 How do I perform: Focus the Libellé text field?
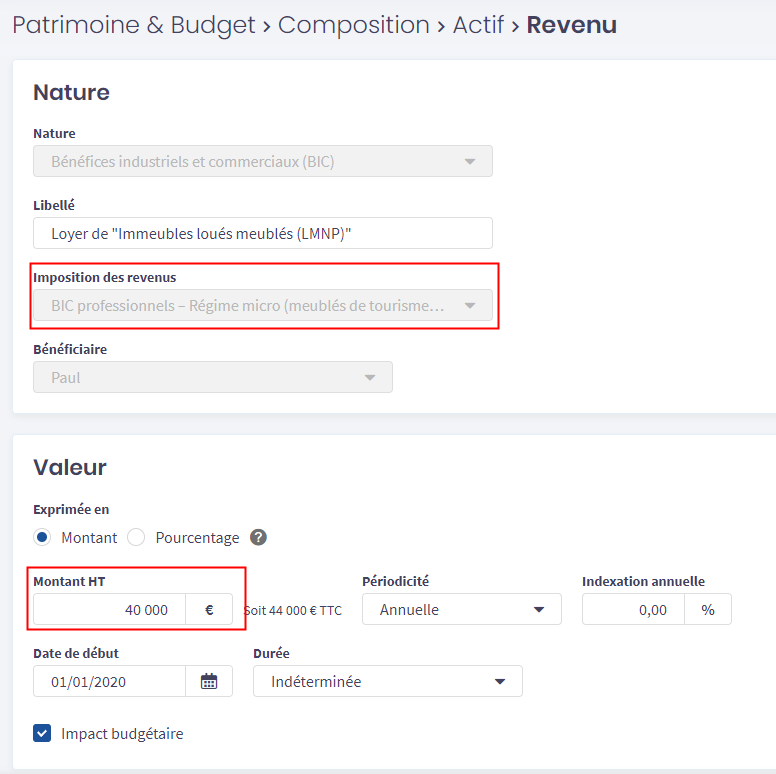[x=262, y=233]
